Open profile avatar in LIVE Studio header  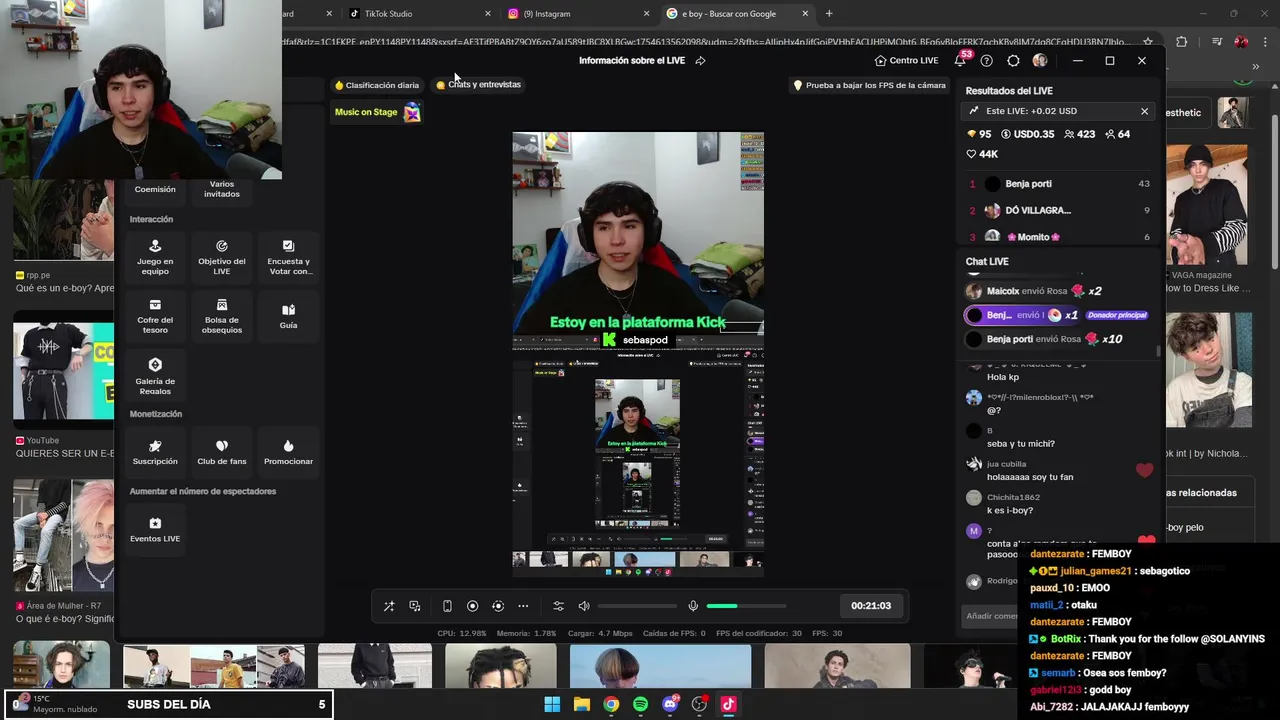(x=1040, y=61)
